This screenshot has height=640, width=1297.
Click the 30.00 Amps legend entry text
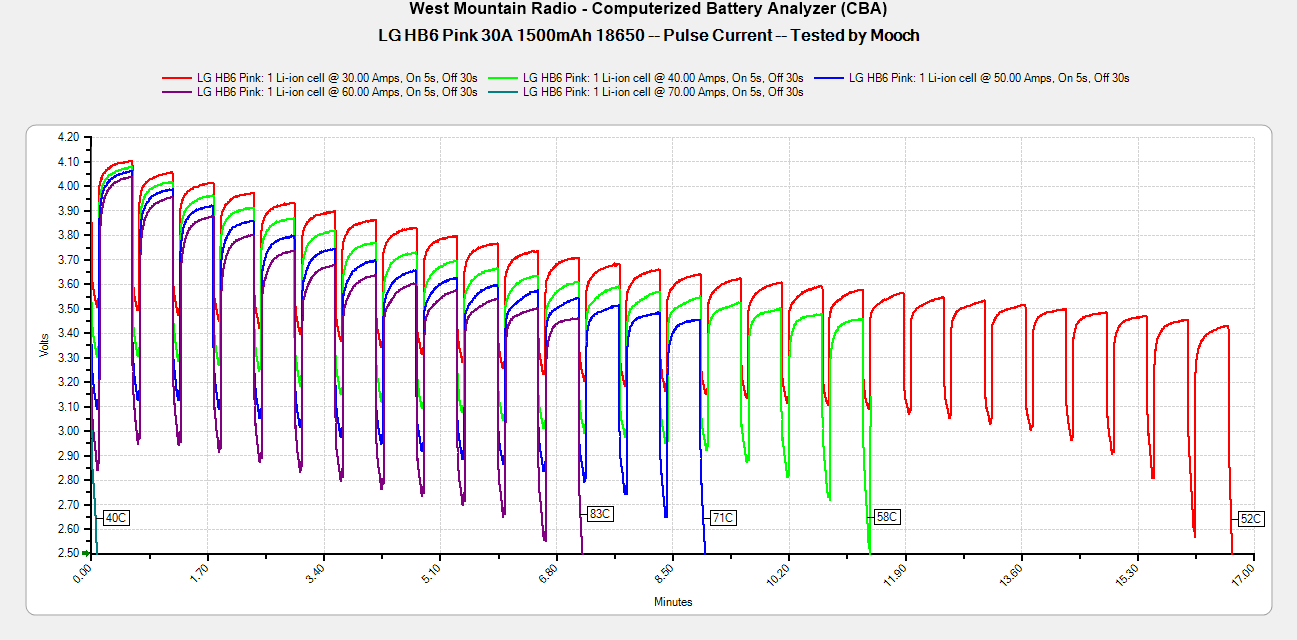(x=337, y=78)
